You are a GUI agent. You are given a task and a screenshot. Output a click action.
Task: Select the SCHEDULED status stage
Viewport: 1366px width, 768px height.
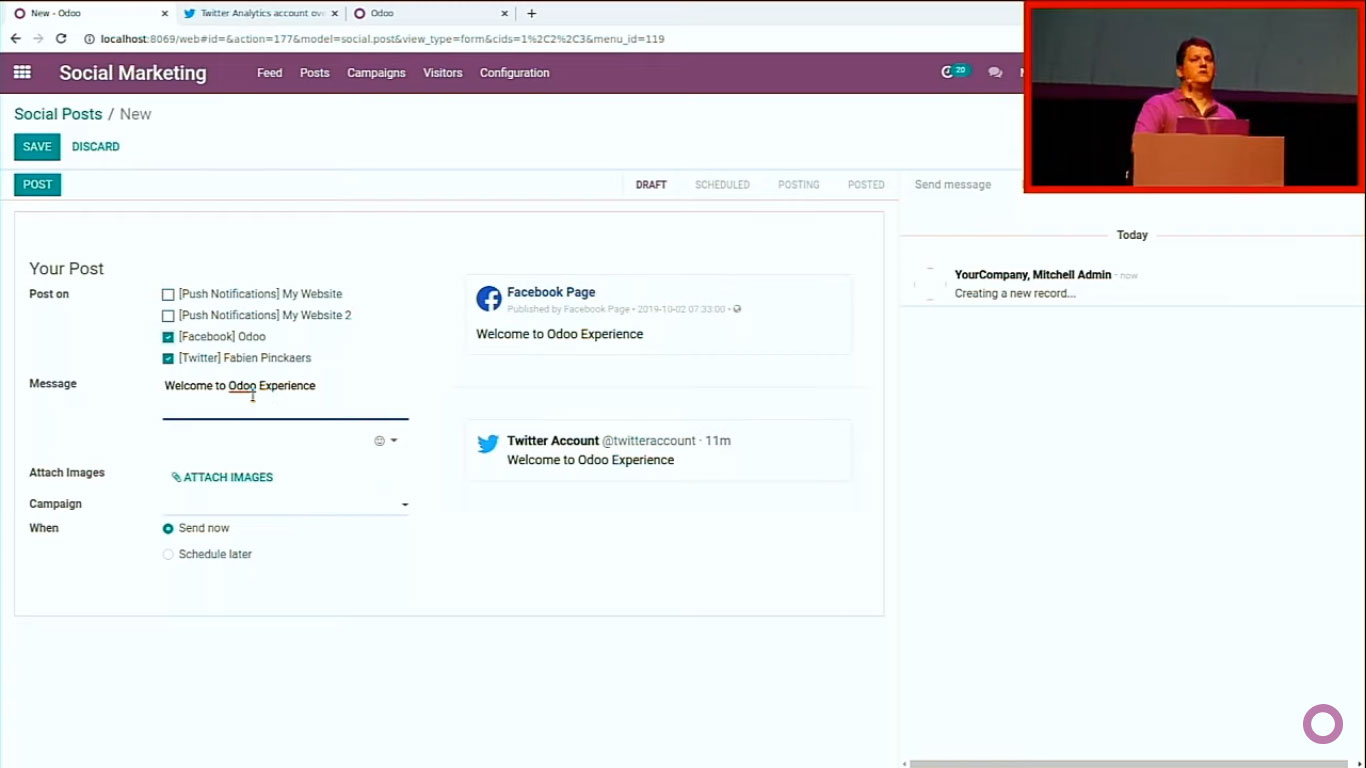pos(722,185)
